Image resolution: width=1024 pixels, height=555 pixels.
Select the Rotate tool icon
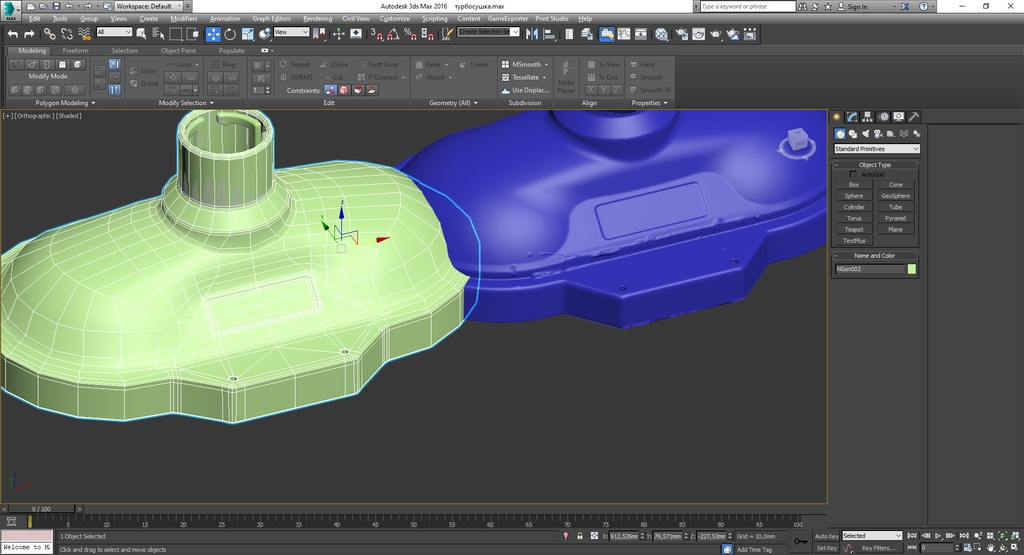click(x=230, y=34)
